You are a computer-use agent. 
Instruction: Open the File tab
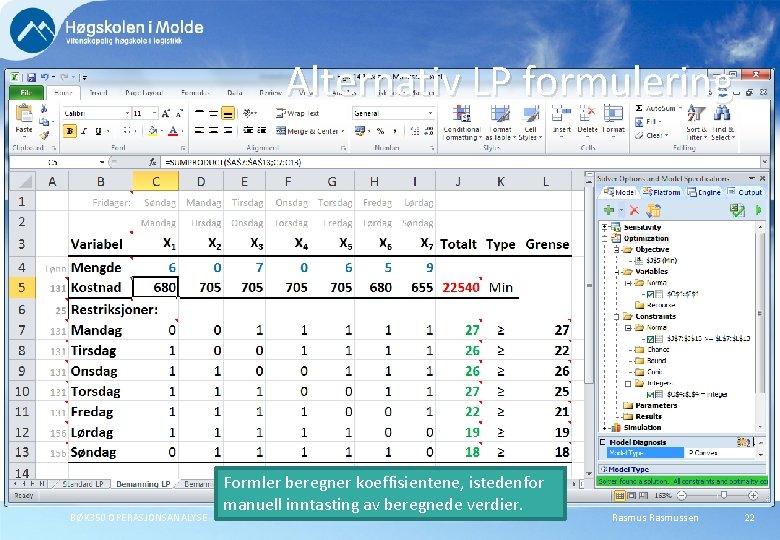25,92
